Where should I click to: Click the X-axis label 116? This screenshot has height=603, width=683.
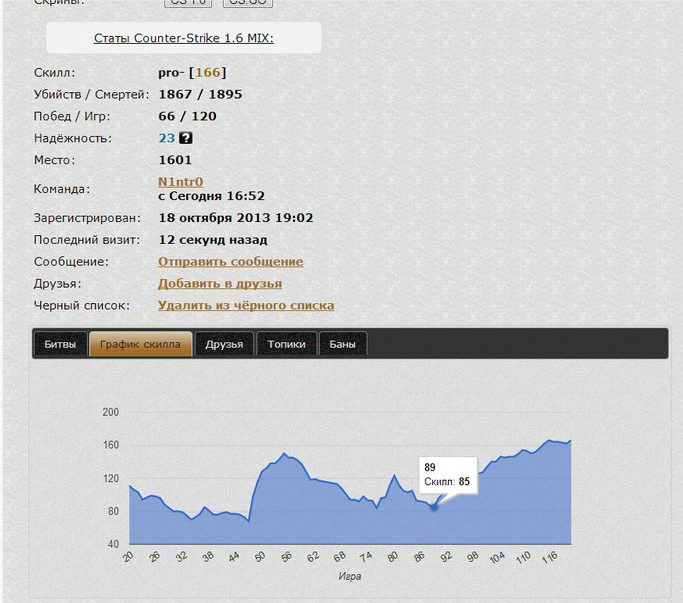click(550, 557)
